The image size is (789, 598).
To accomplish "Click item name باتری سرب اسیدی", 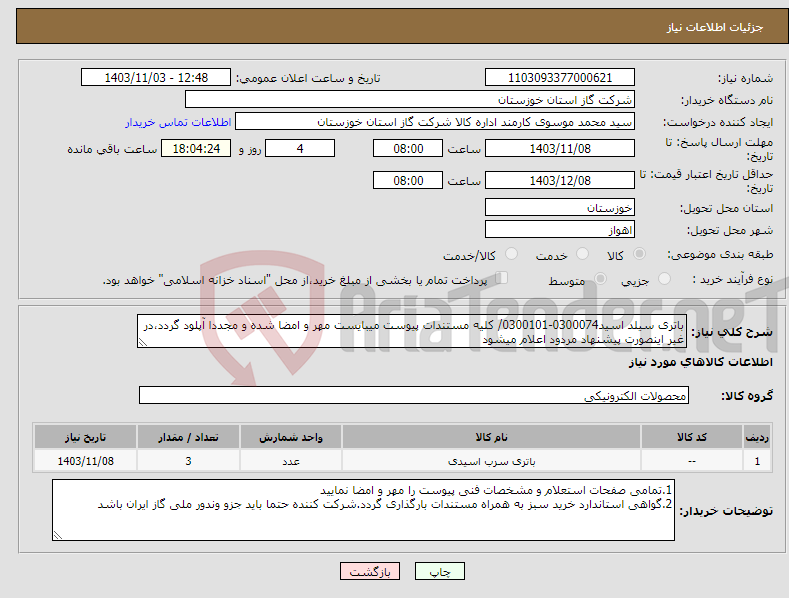I will pyautogui.click(x=491, y=461).
